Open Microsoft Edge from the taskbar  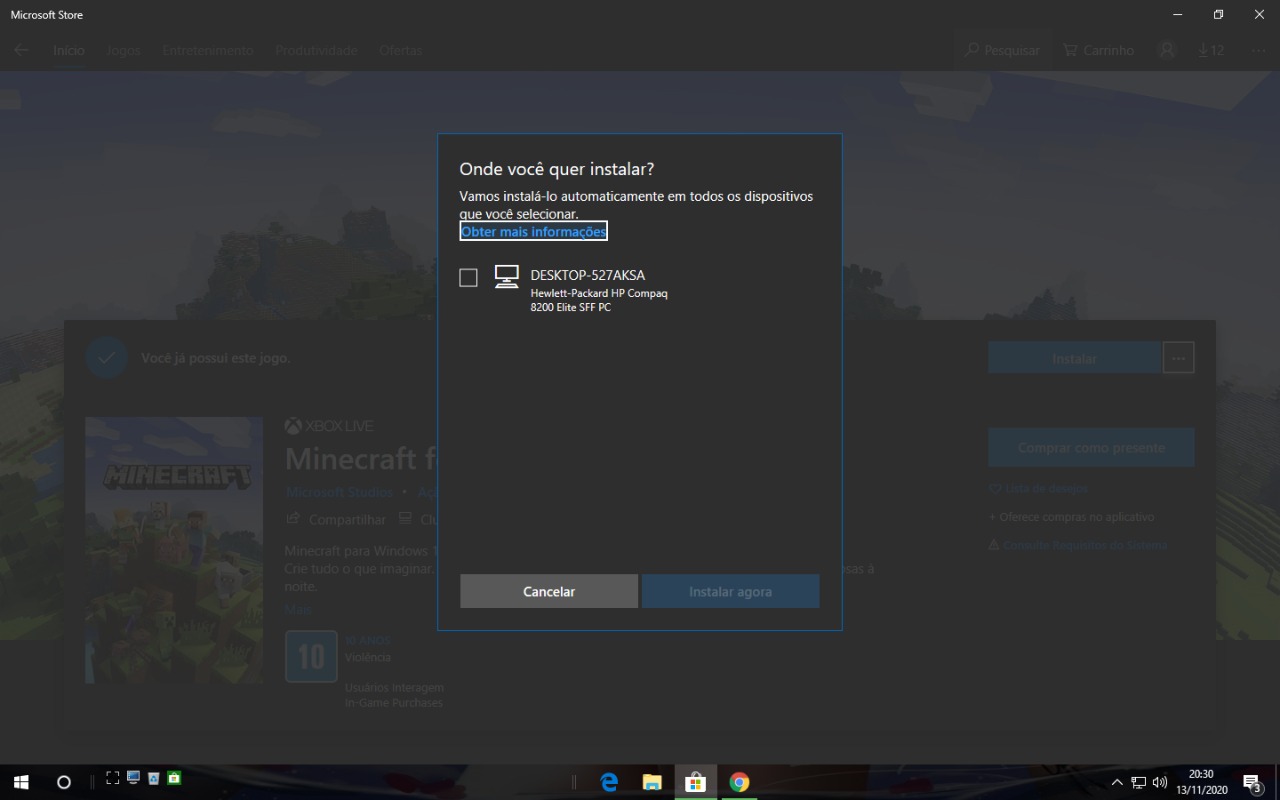609,782
